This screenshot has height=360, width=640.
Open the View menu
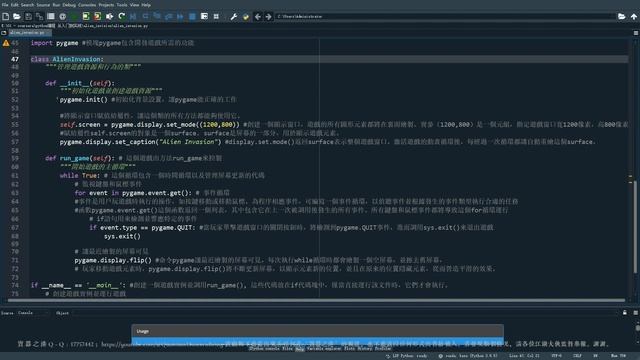134,5
